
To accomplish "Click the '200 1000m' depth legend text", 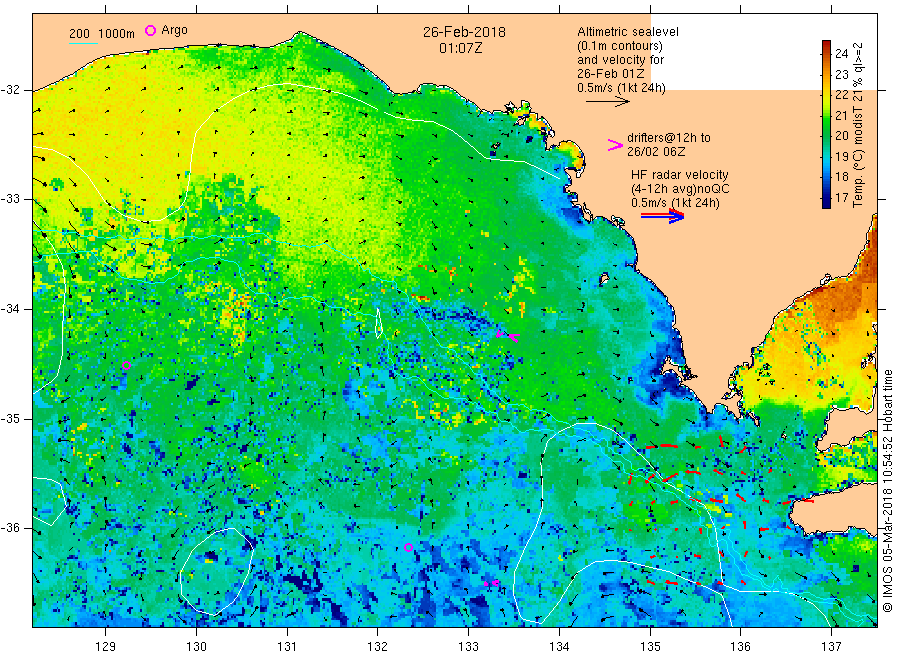I will [102, 33].
